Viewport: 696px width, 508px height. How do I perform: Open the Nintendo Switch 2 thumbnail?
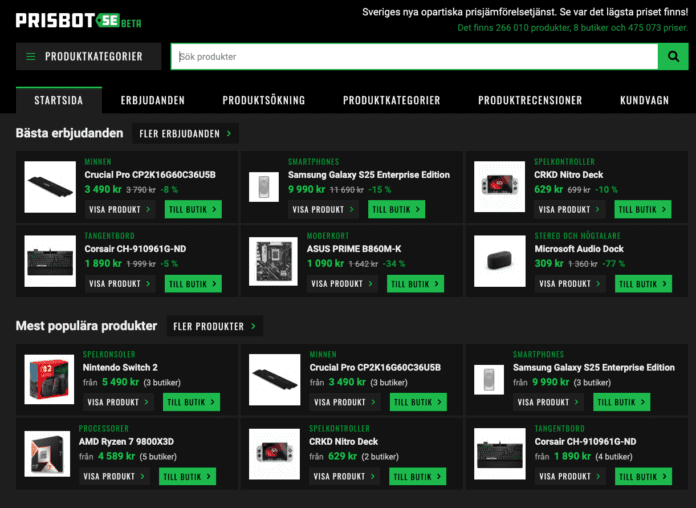pyautogui.click(x=49, y=379)
